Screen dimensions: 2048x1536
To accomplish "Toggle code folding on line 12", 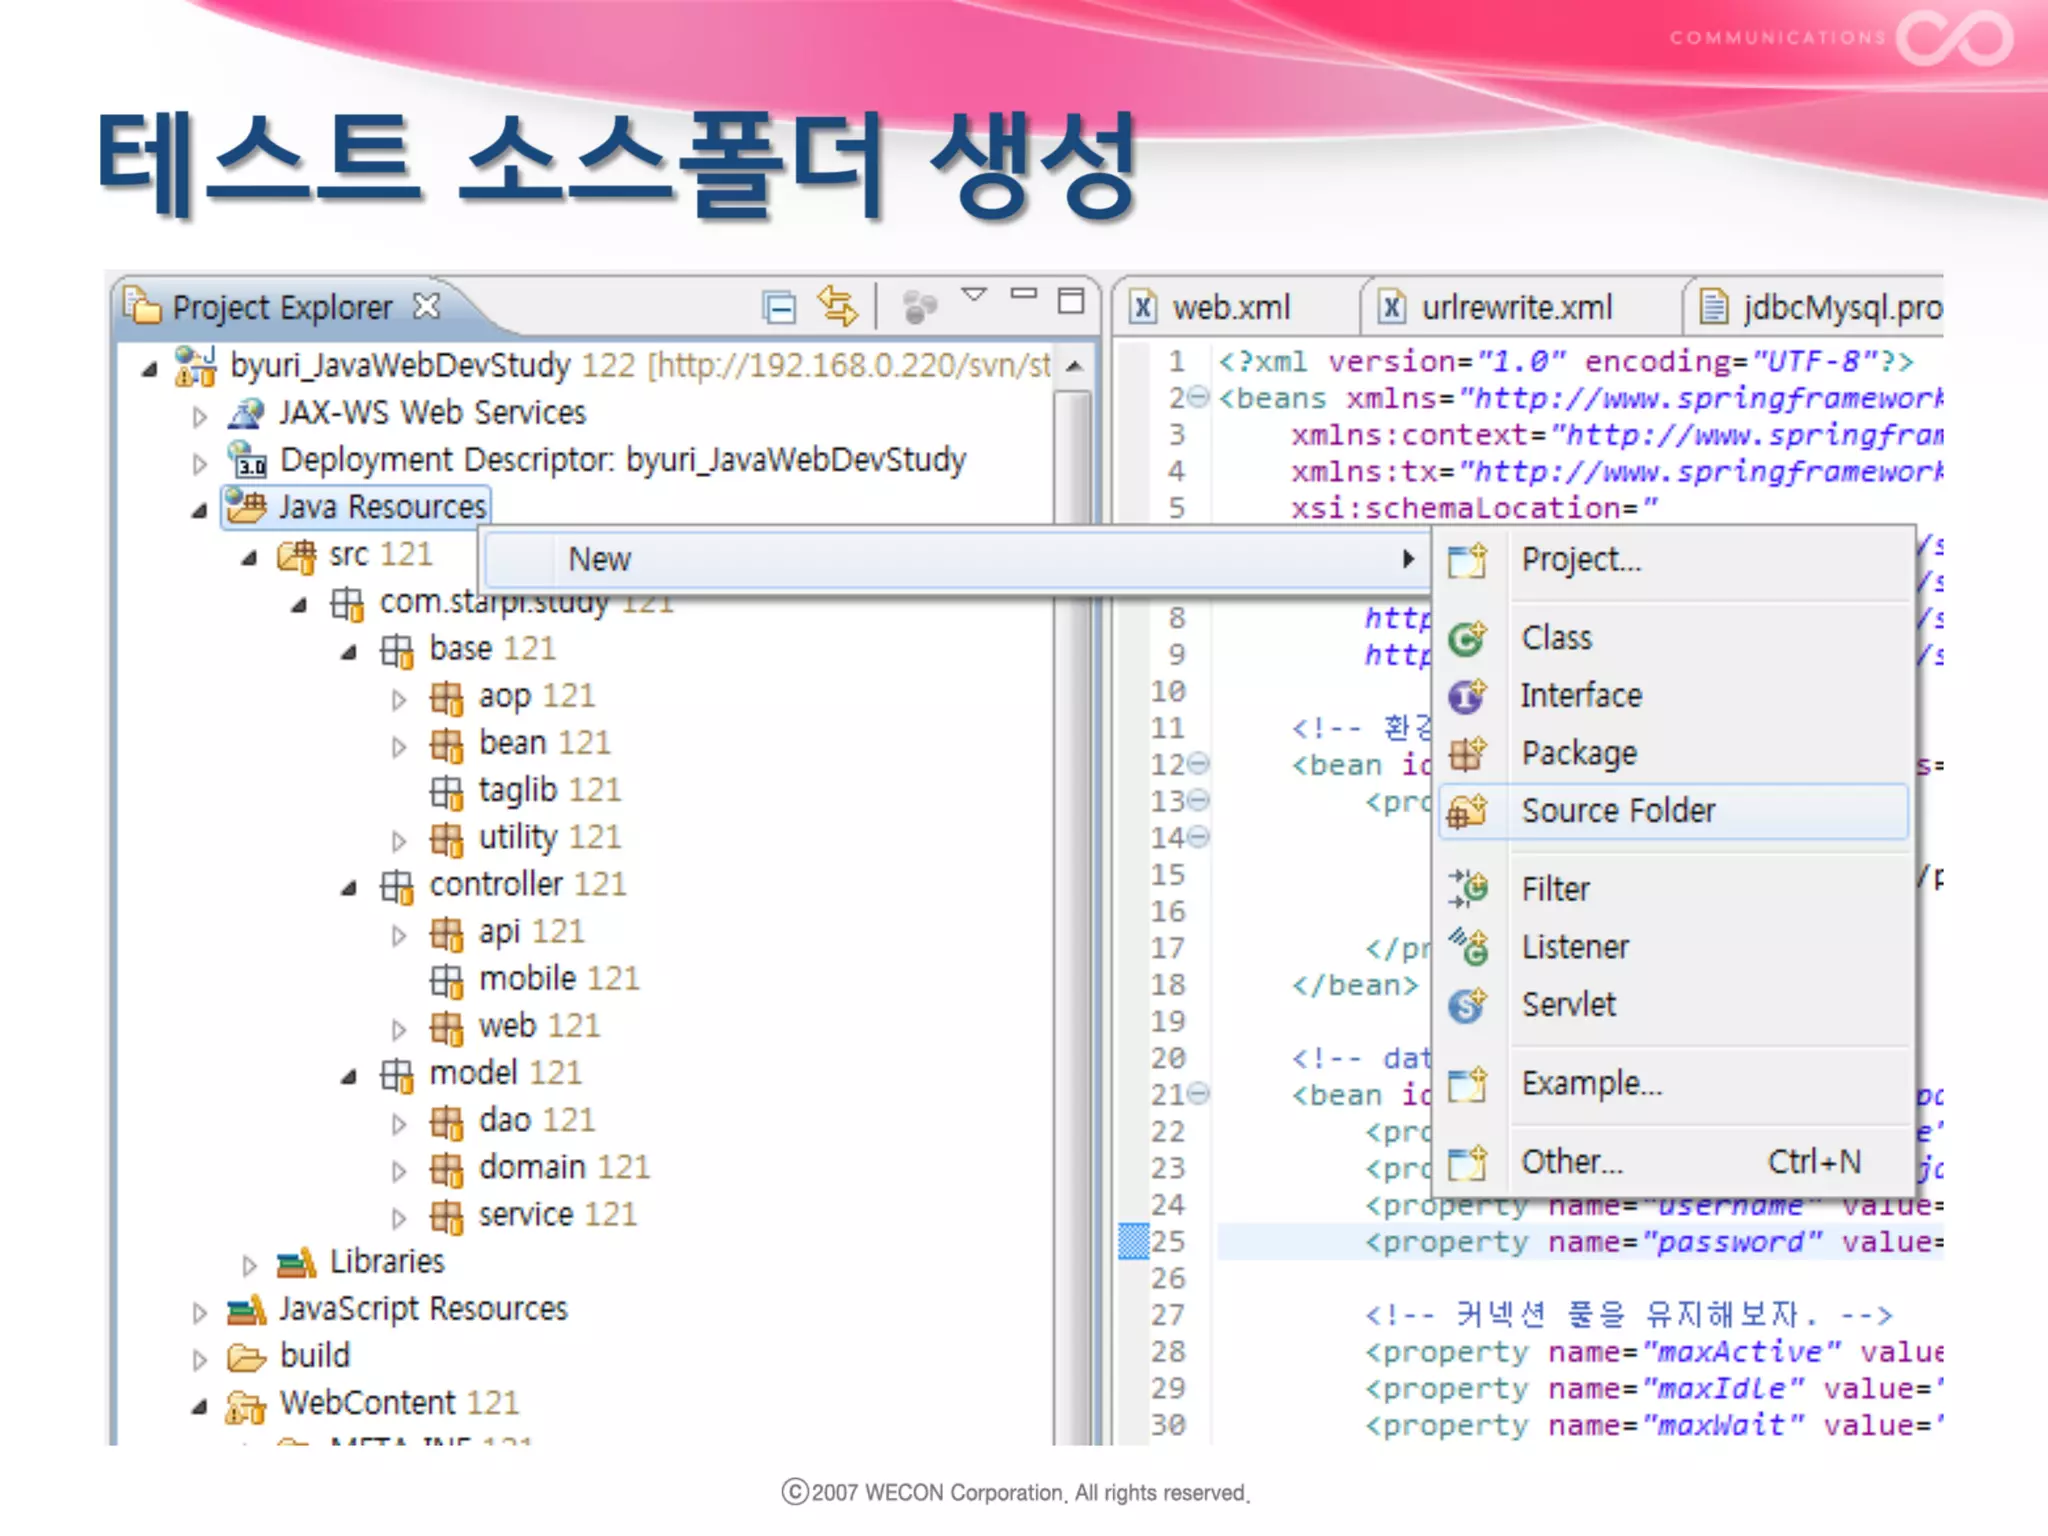I will click(1199, 765).
